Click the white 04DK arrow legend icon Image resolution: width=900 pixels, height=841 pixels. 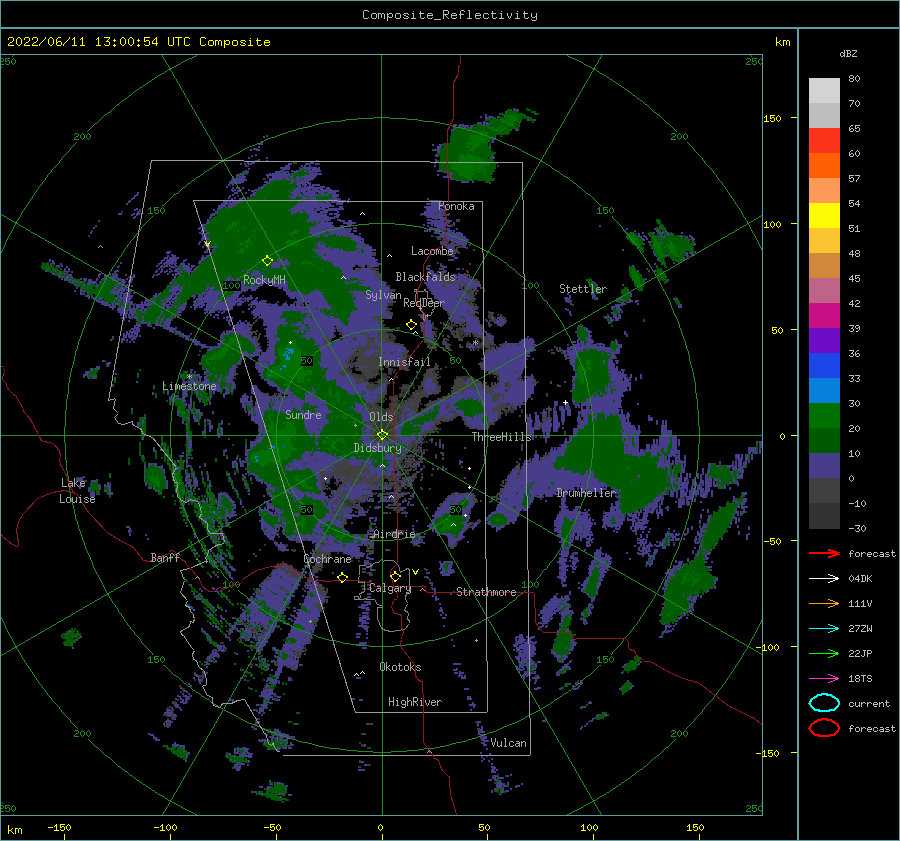pyautogui.click(x=824, y=578)
